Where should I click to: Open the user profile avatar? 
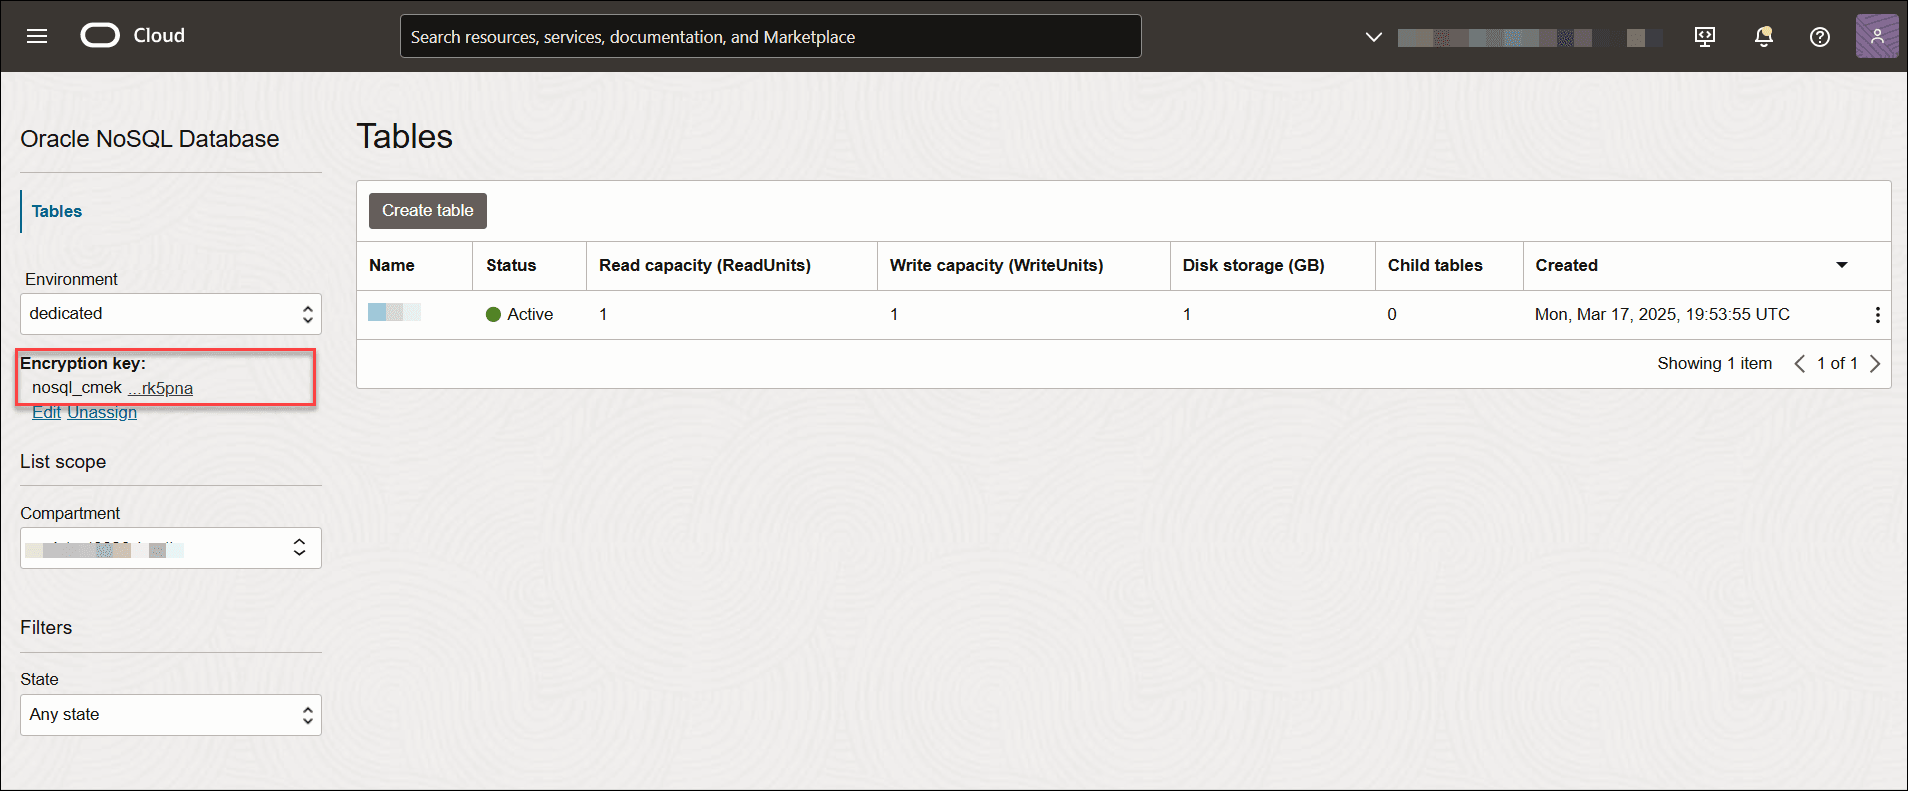(x=1877, y=36)
